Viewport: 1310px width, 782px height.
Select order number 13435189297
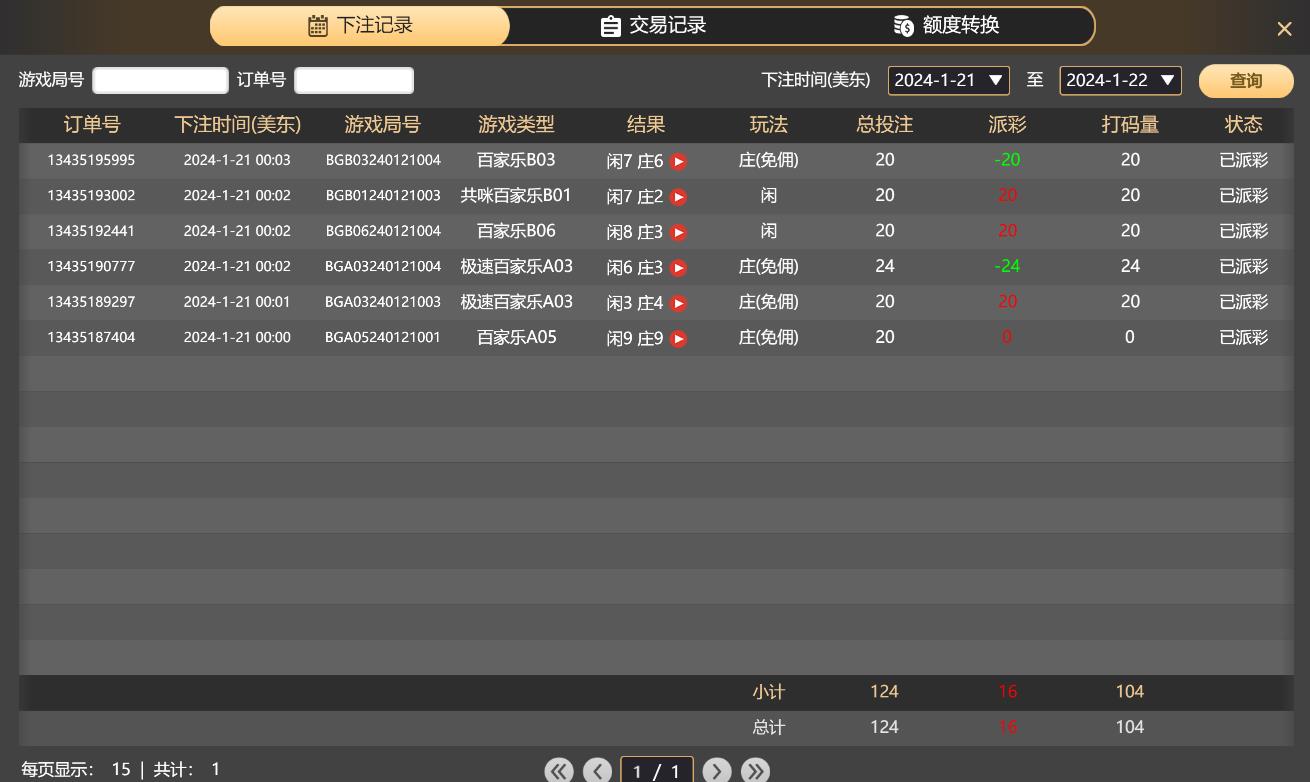pyautogui.click(x=91, y=302)
